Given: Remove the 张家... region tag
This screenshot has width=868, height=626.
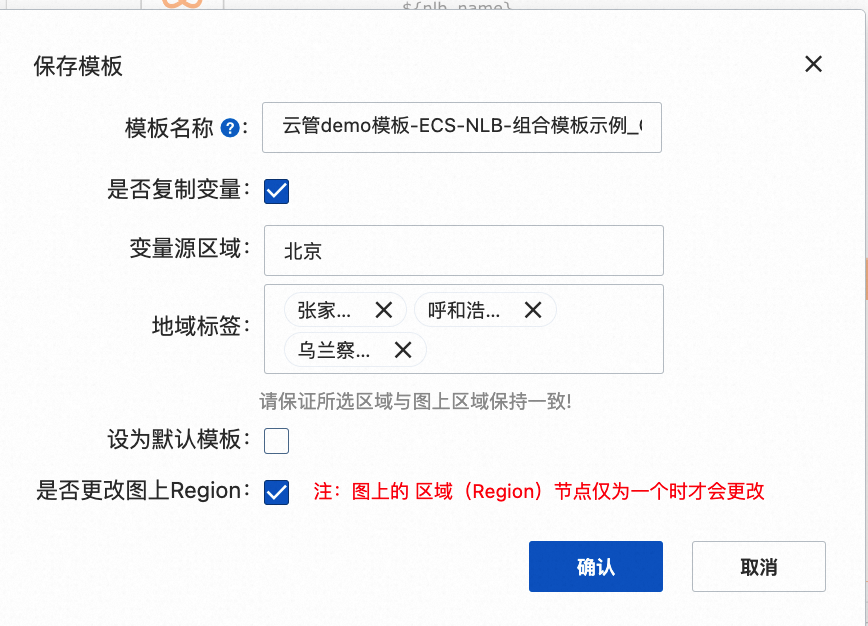Looking at the screenshot, I should (384, 310).
